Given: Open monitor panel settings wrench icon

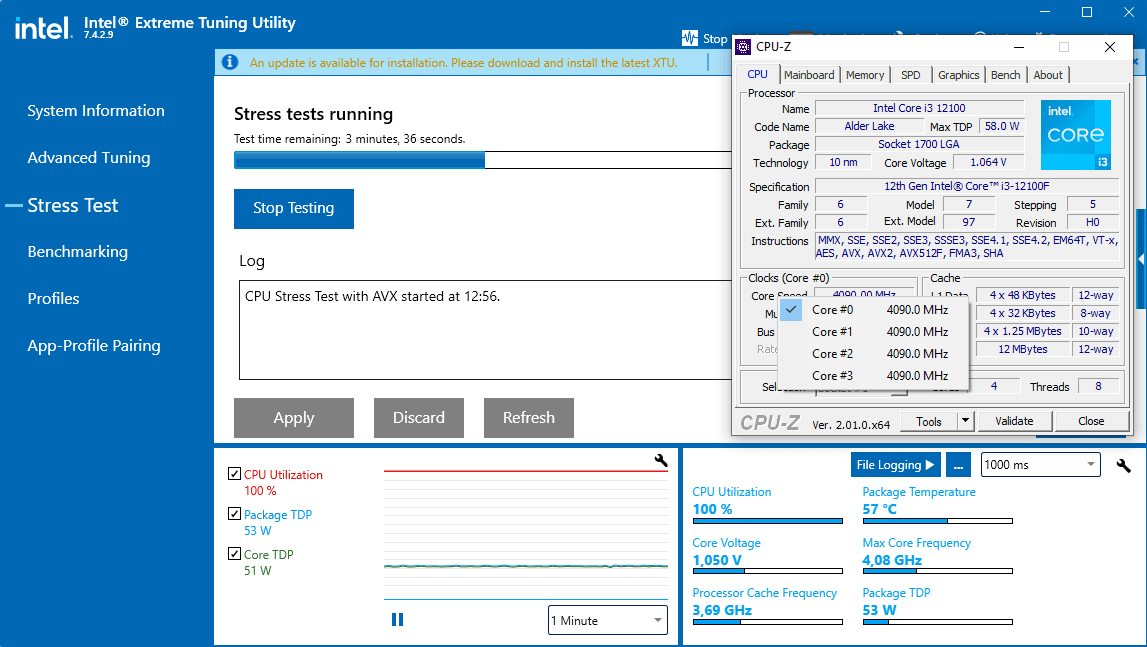Looking at the screenshot, I should tap(1124, 465).
